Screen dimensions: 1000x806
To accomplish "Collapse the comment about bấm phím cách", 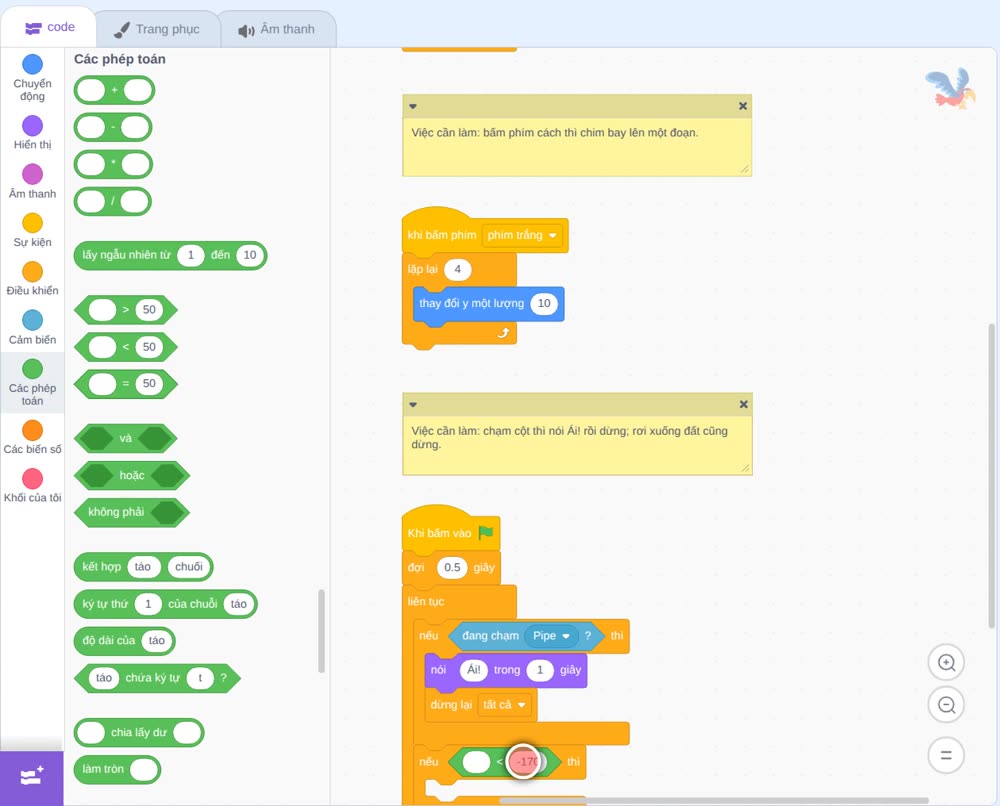I will click(413, 106).
